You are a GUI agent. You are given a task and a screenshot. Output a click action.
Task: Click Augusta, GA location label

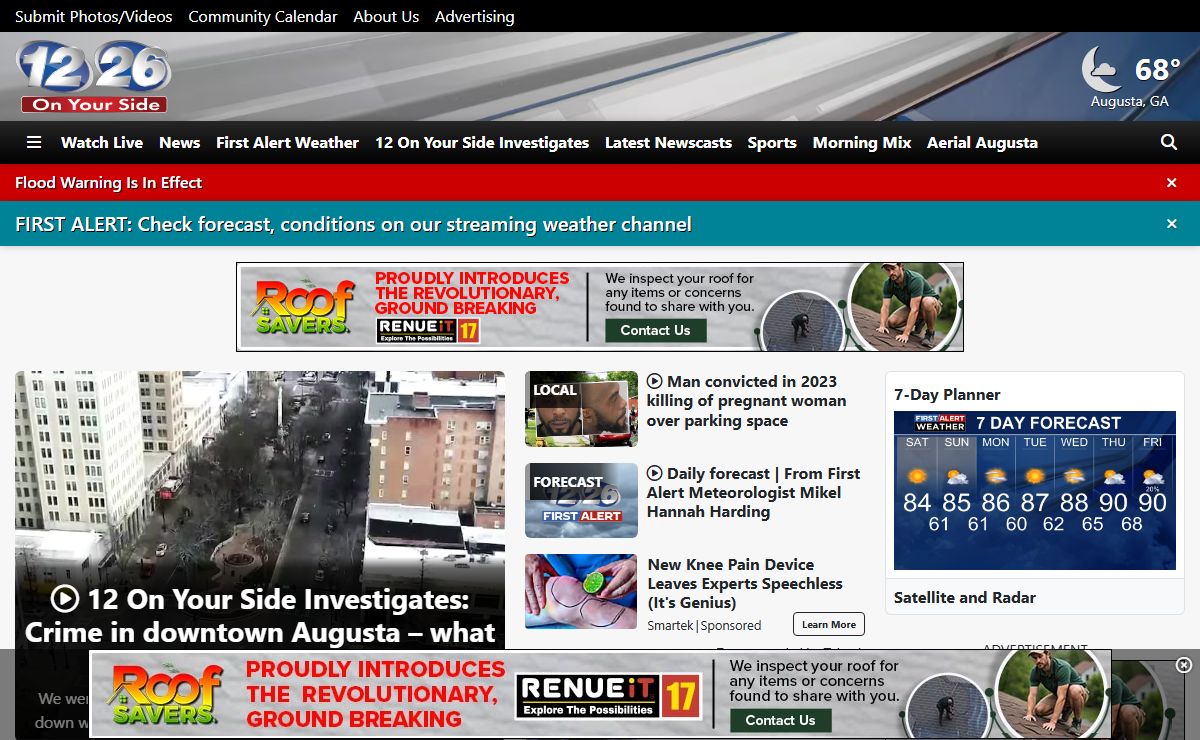[x=1129, y=102]
